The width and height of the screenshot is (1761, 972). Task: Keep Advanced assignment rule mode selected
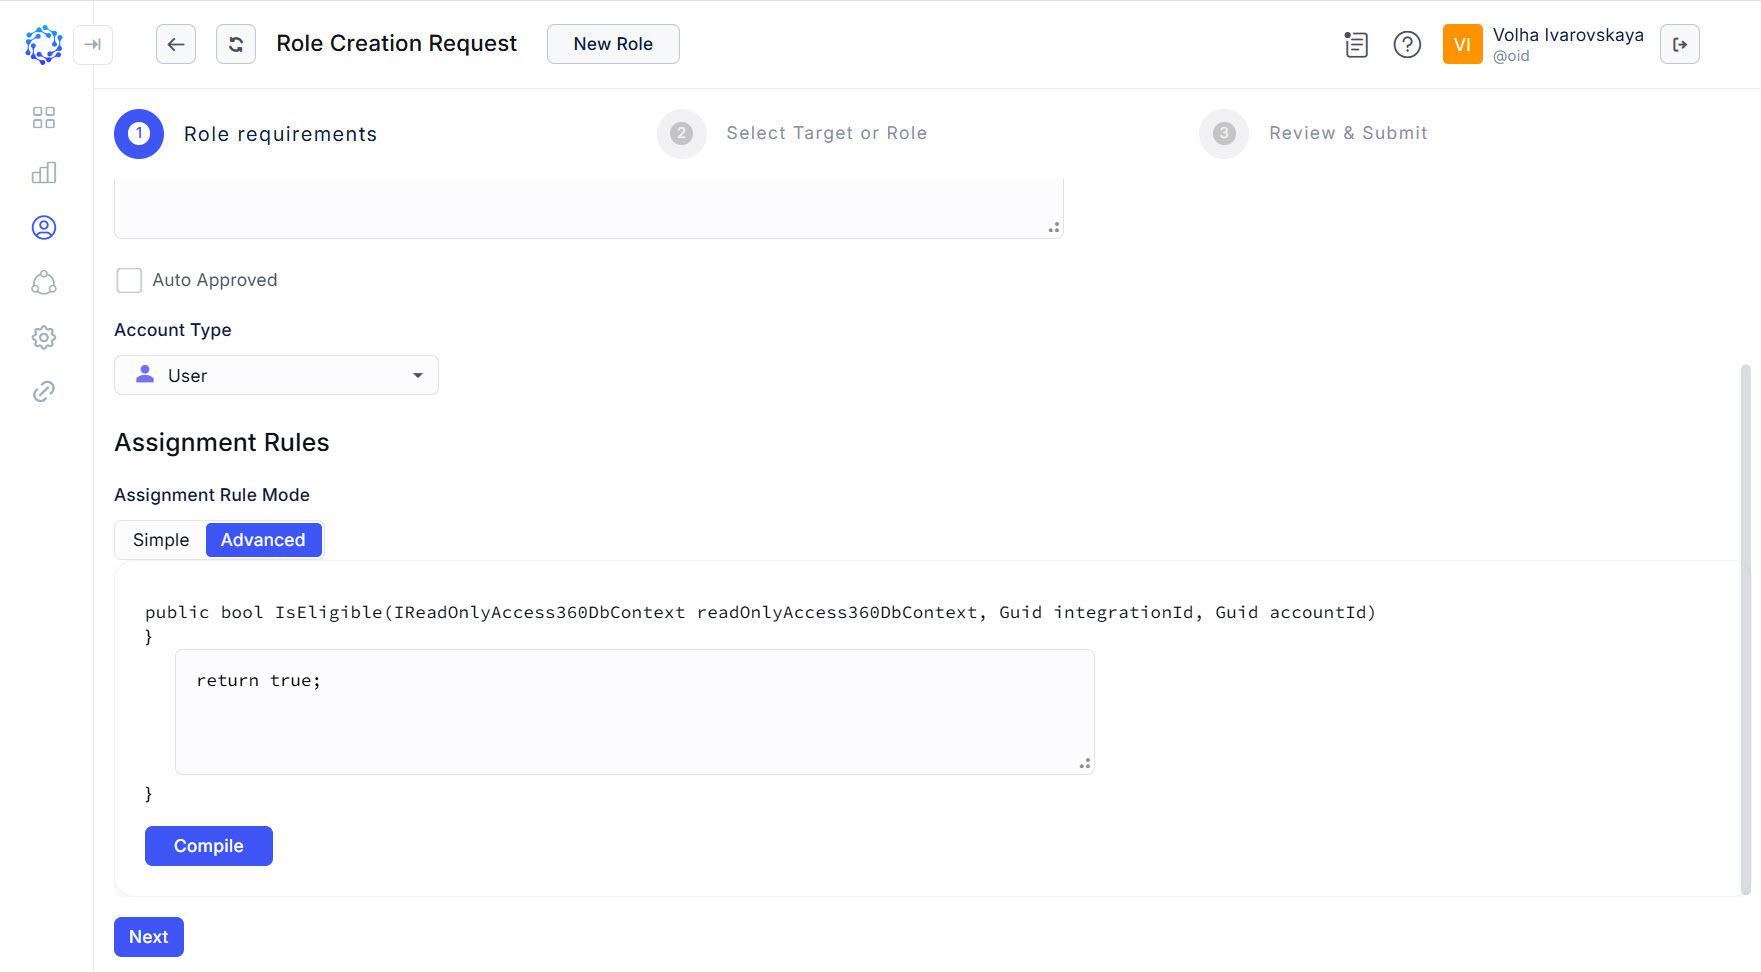[x=263, y=539]
